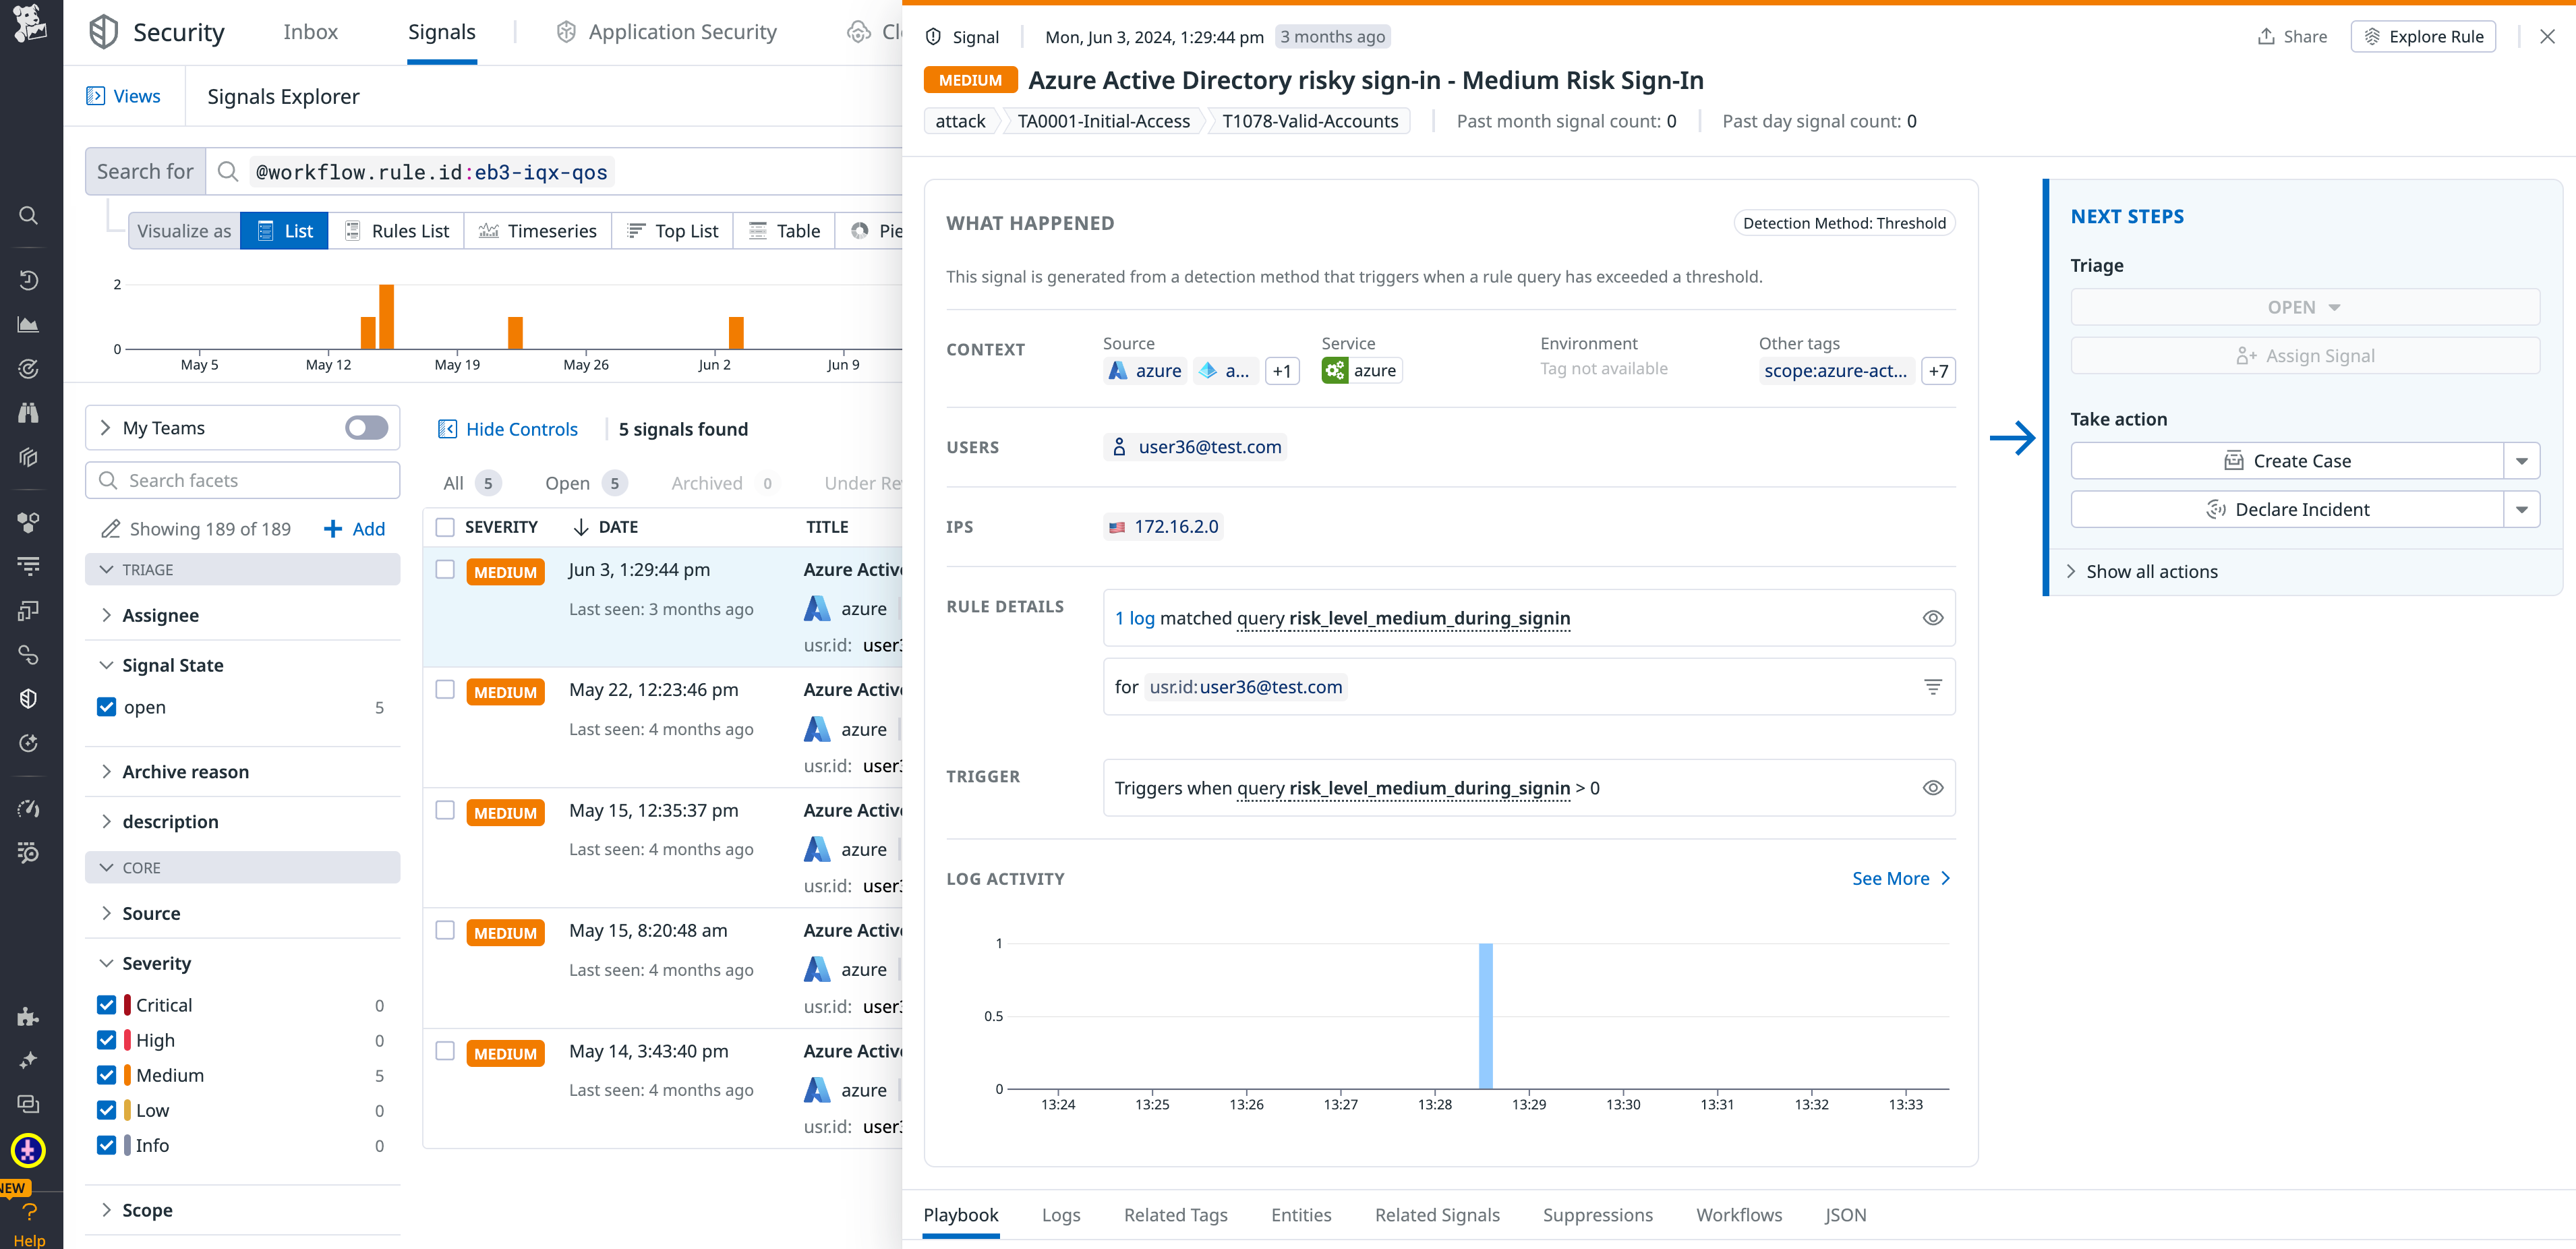
Task: Expand Show all actions under Next Steps
Action: [x=2152, y=571]
